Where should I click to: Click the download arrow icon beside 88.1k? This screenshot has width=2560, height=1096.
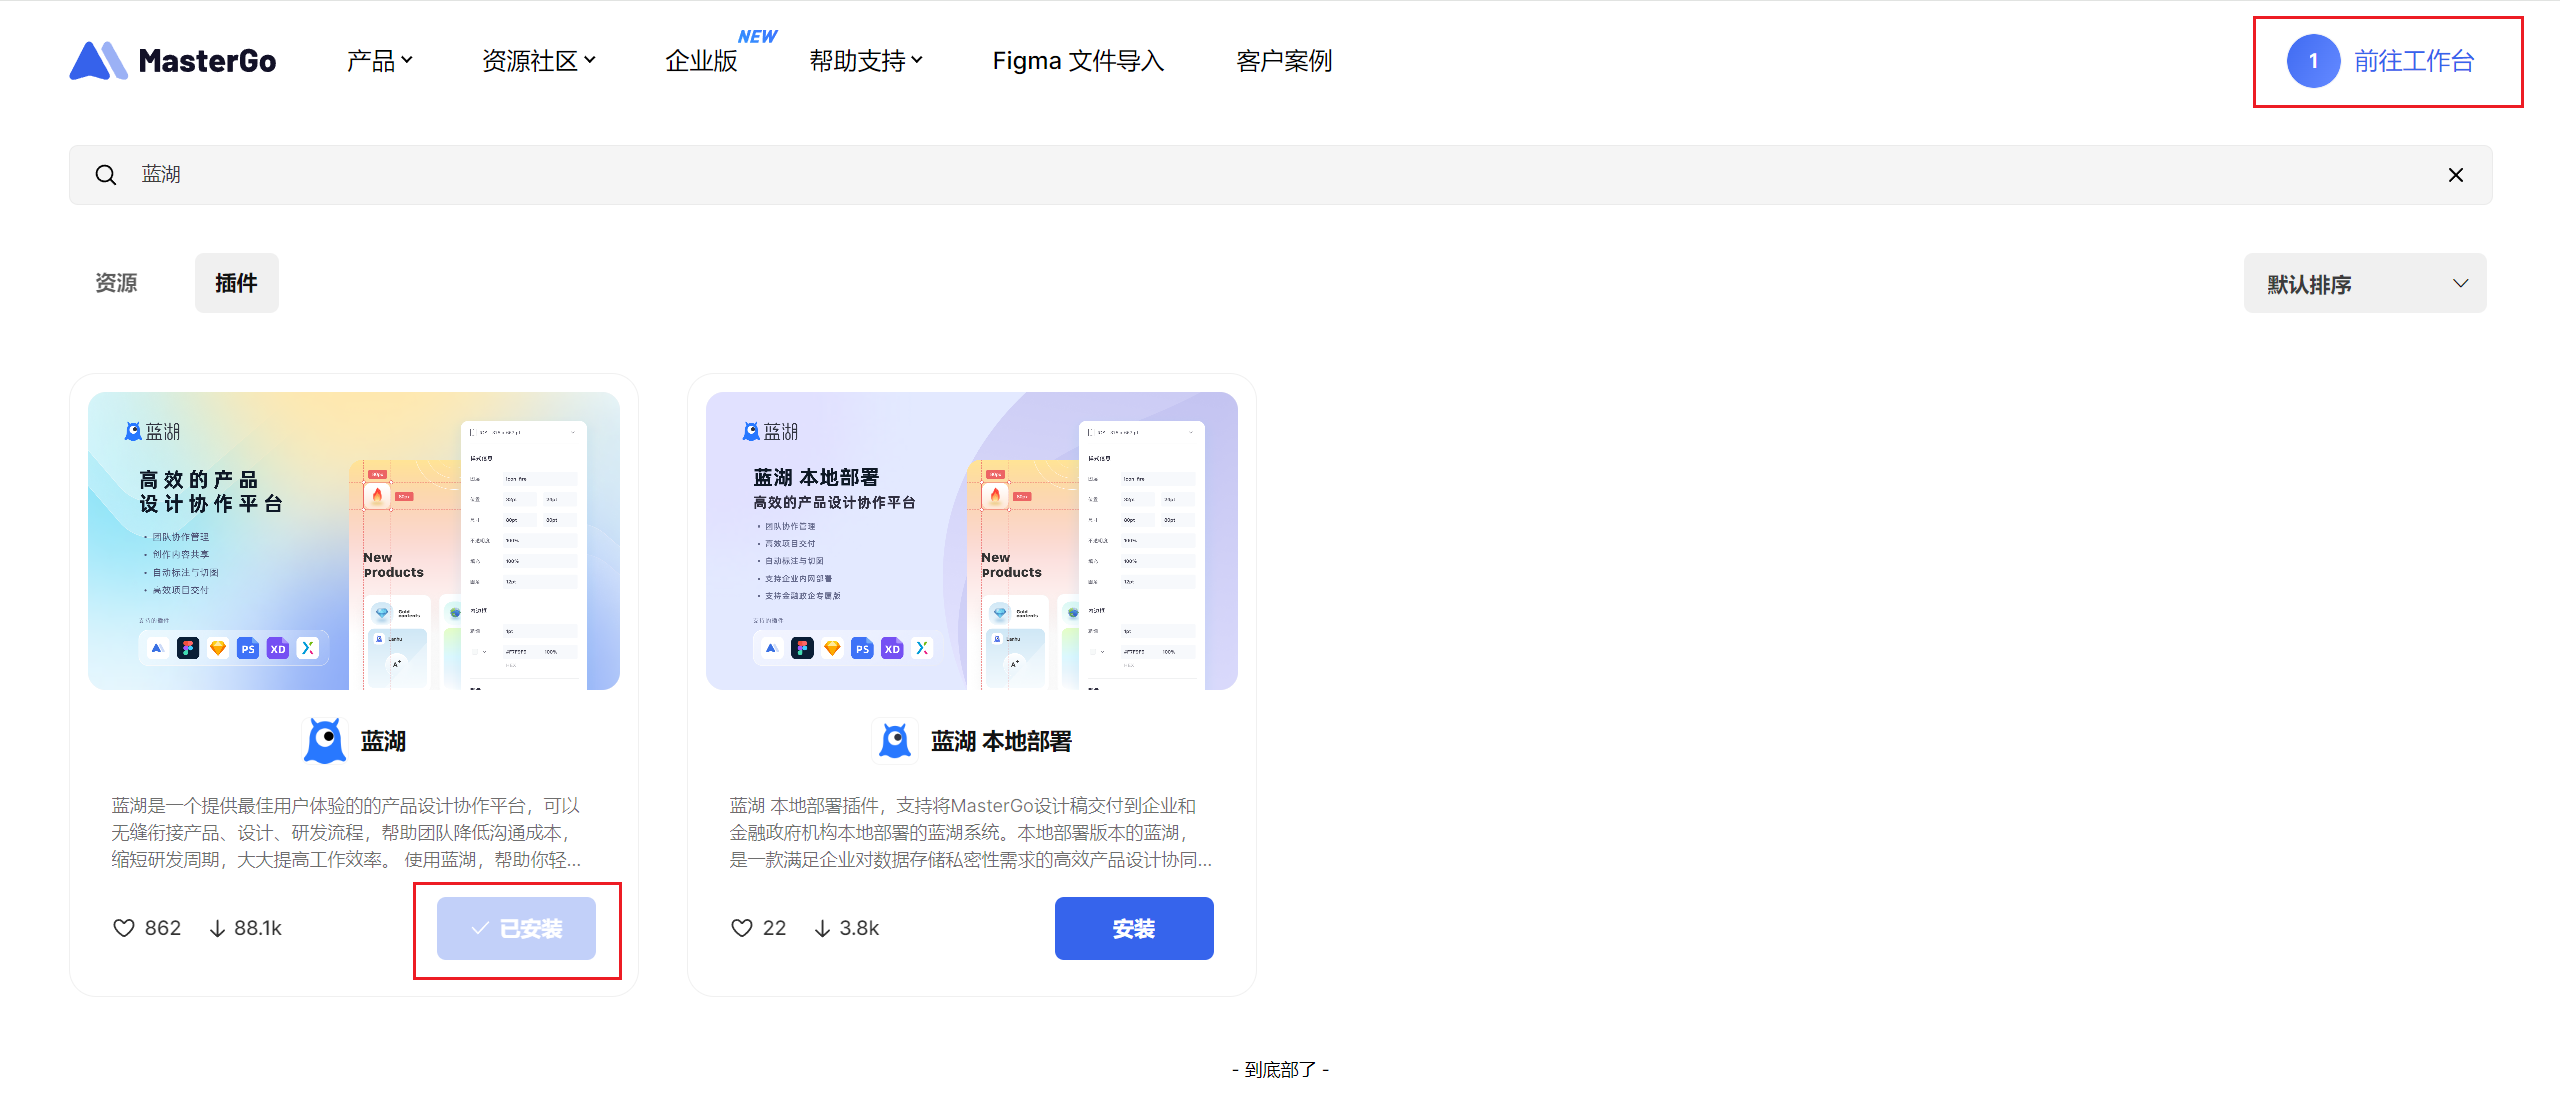coord(217,928)
